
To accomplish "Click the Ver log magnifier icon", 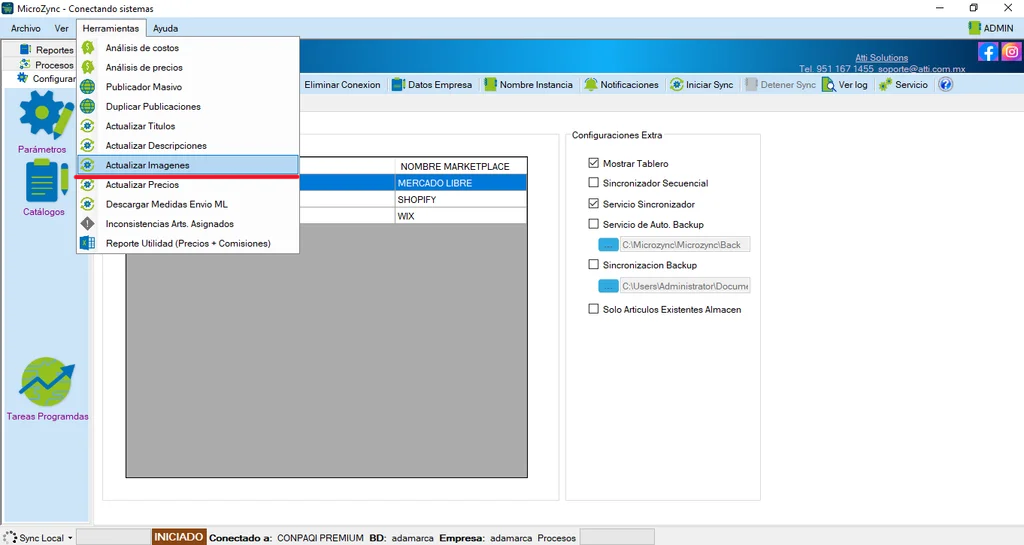I will [829, 85].
